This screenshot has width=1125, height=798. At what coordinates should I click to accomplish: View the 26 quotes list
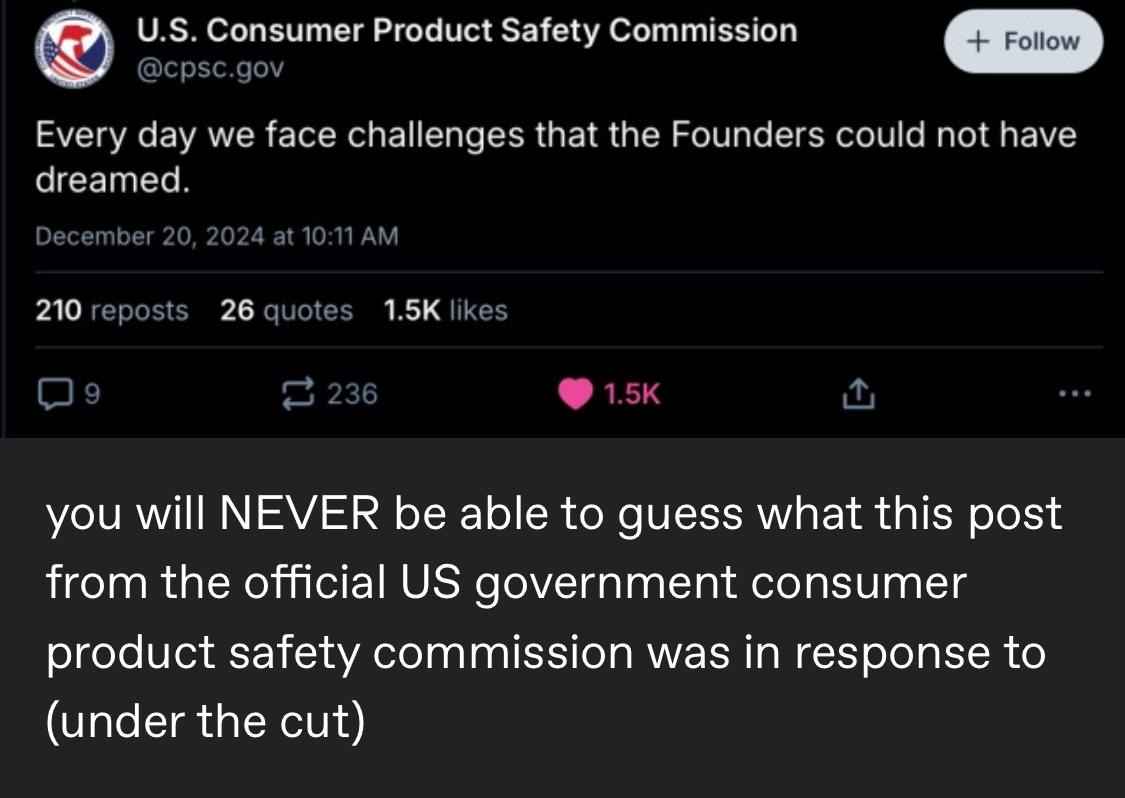coord(286,310)
